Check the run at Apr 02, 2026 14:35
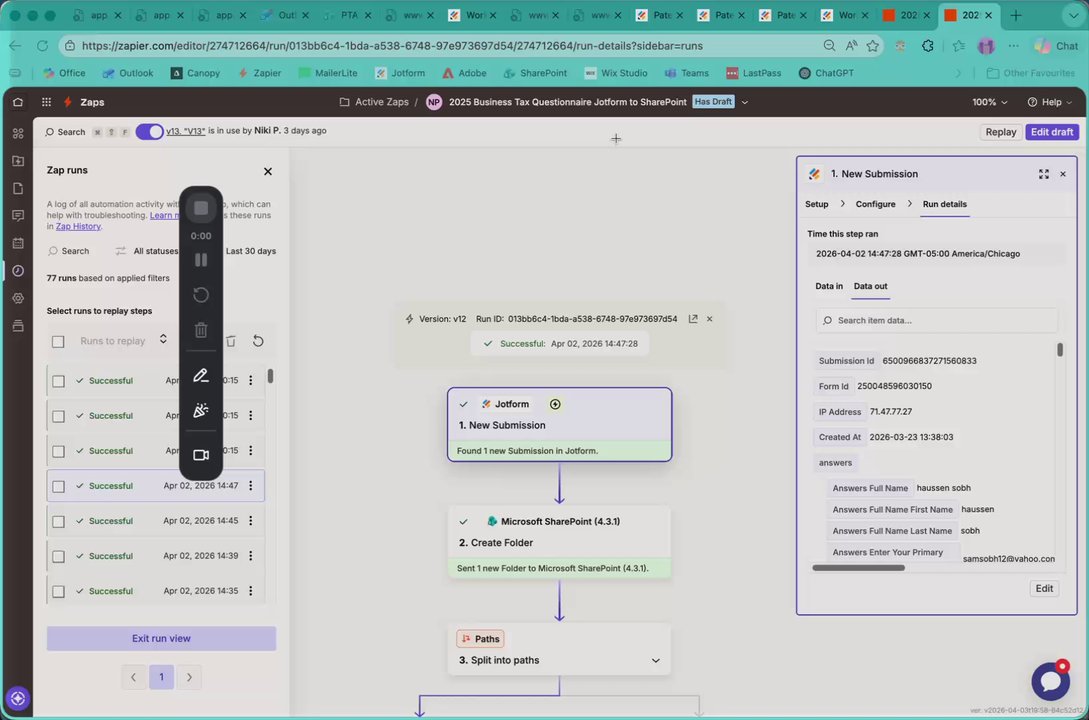 click(58, 592)
